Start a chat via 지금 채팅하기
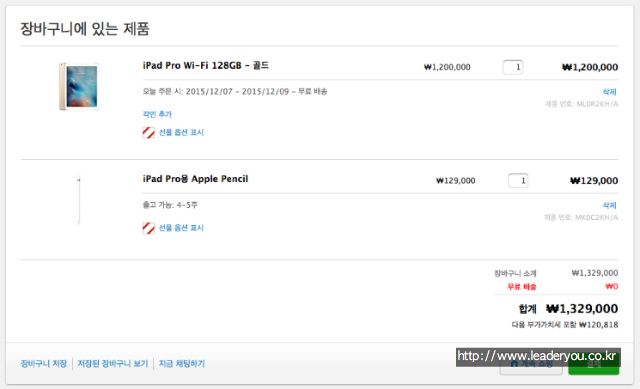Image resolution: width=640 pixels, height=389 pixels. coord(182,363)
